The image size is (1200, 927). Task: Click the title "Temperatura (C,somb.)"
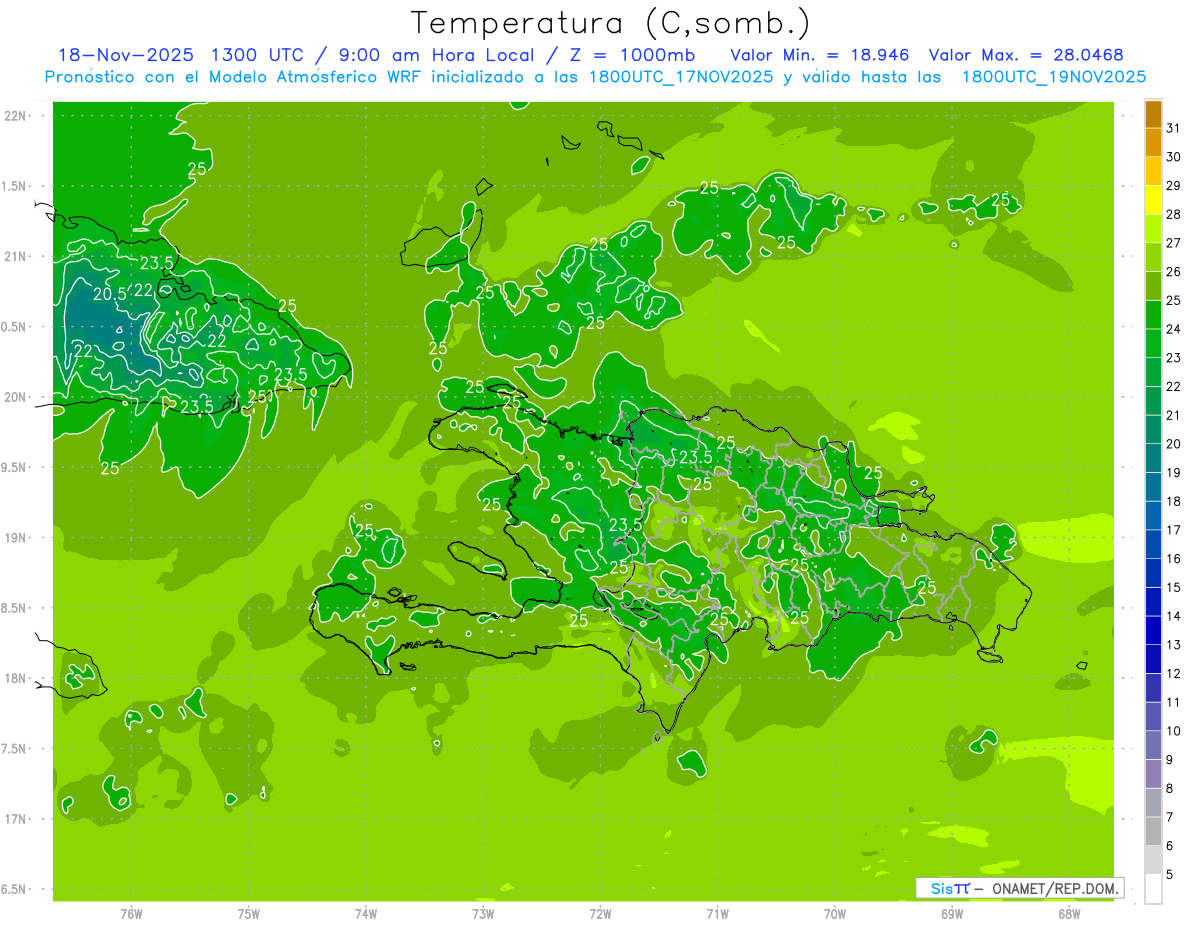point(609,22)
